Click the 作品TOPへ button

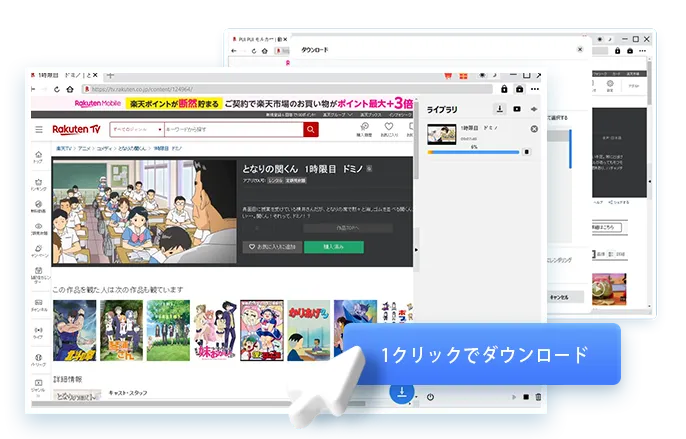pyautogui.click(x=348, y=228)
